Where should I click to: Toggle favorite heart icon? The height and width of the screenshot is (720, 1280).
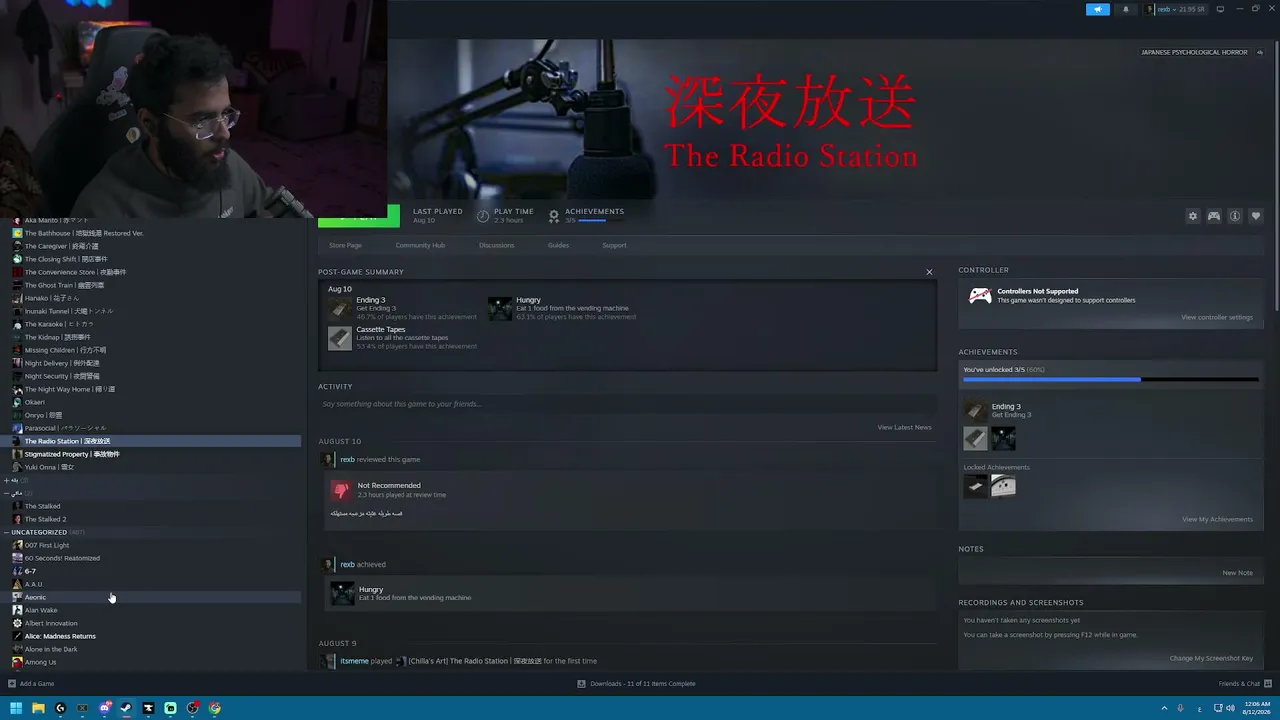pyautogui.click(x=1256, y=216)
